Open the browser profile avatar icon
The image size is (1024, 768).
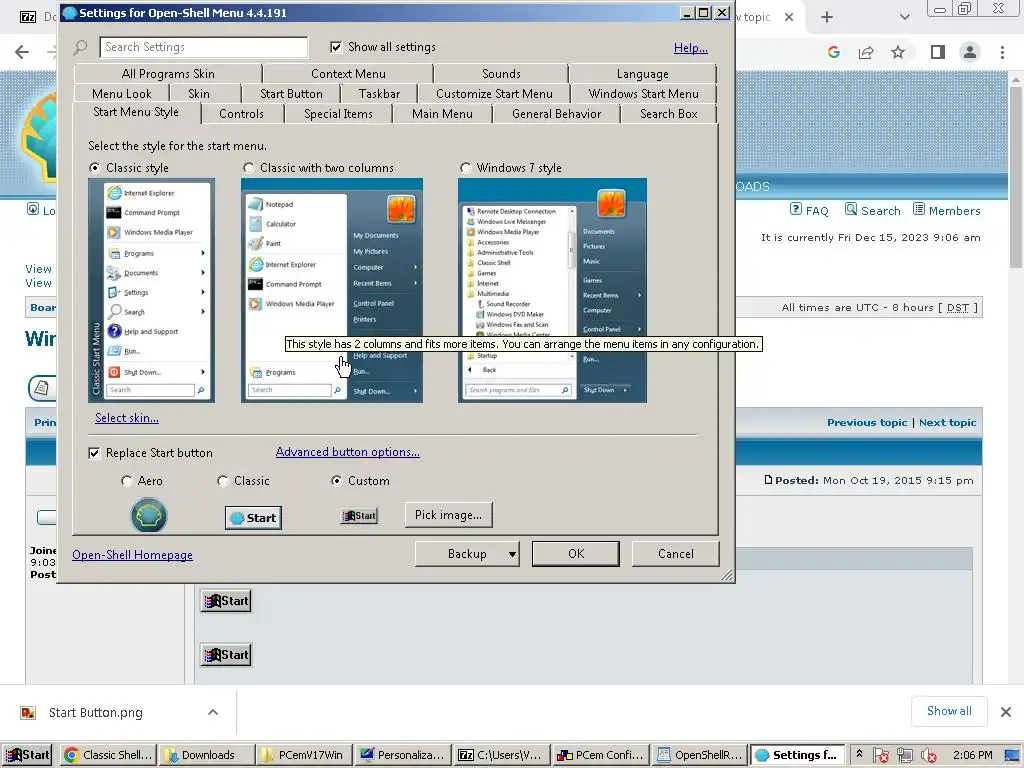coord(970,52)
